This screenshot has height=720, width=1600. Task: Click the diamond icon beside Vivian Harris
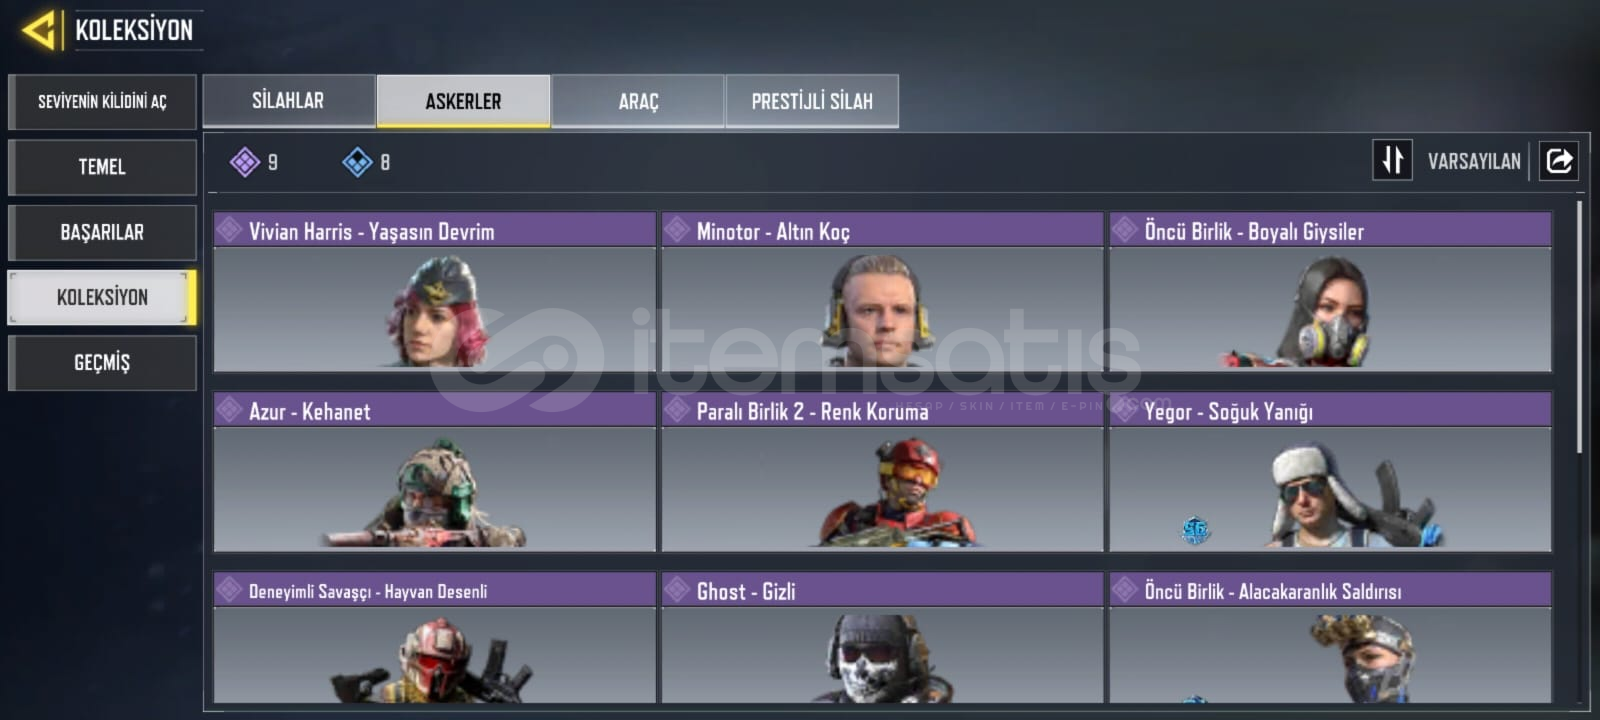click(230, 230)
